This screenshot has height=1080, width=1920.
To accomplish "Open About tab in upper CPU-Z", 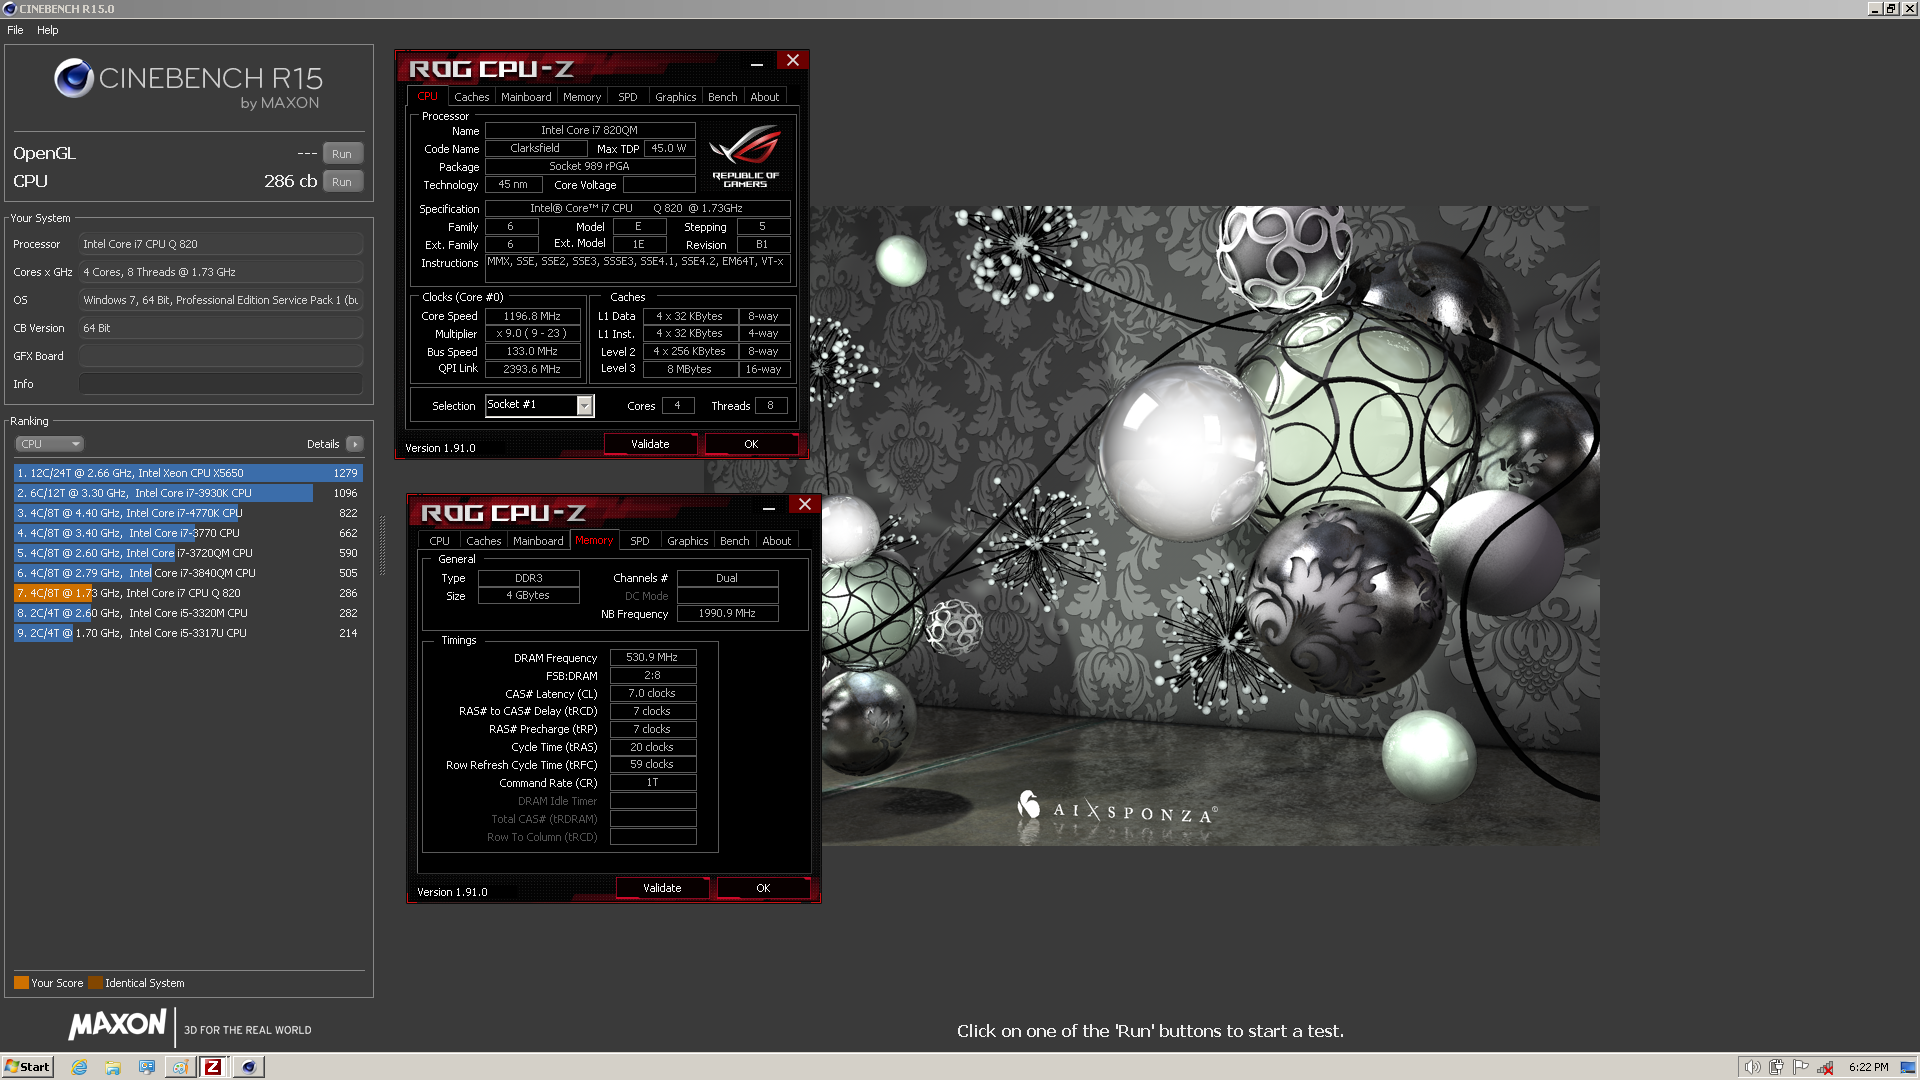I will pos(765,97).
